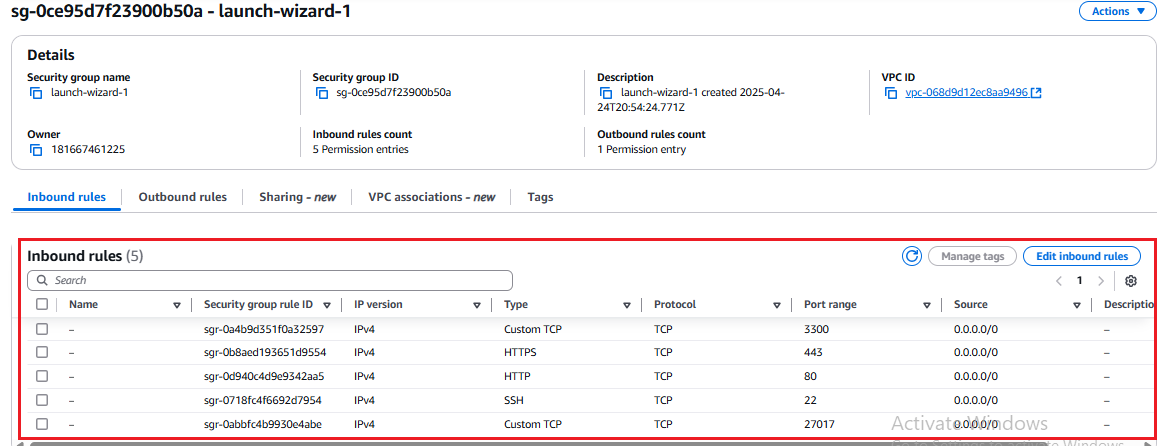Click the HTTPS type cell
Screen dimensions: 1160x446
[520, 352]
